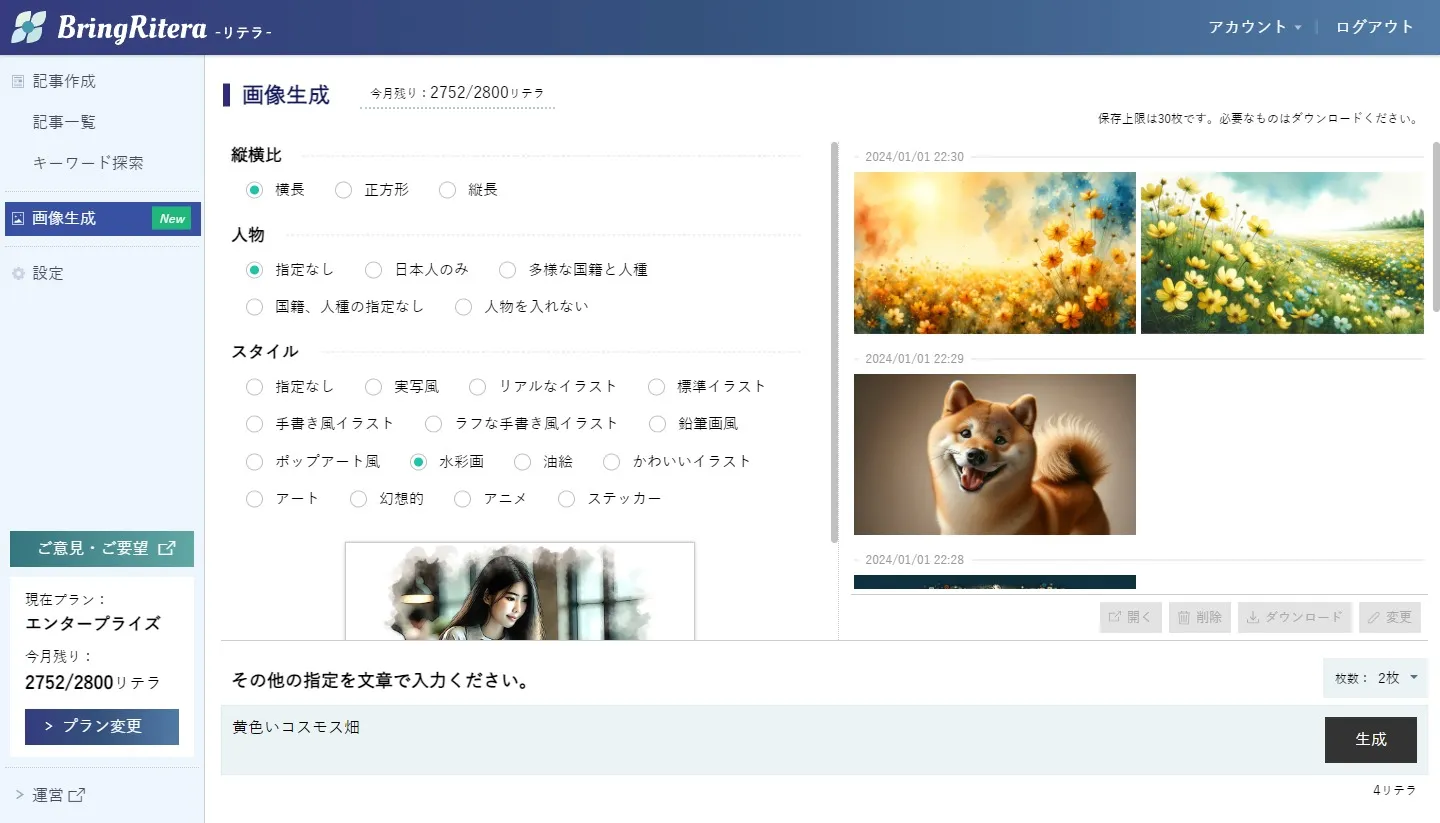This screenshot has width=1440, height=823.
Task: Click the watercolor woman style preview
Action: (520, 591)
